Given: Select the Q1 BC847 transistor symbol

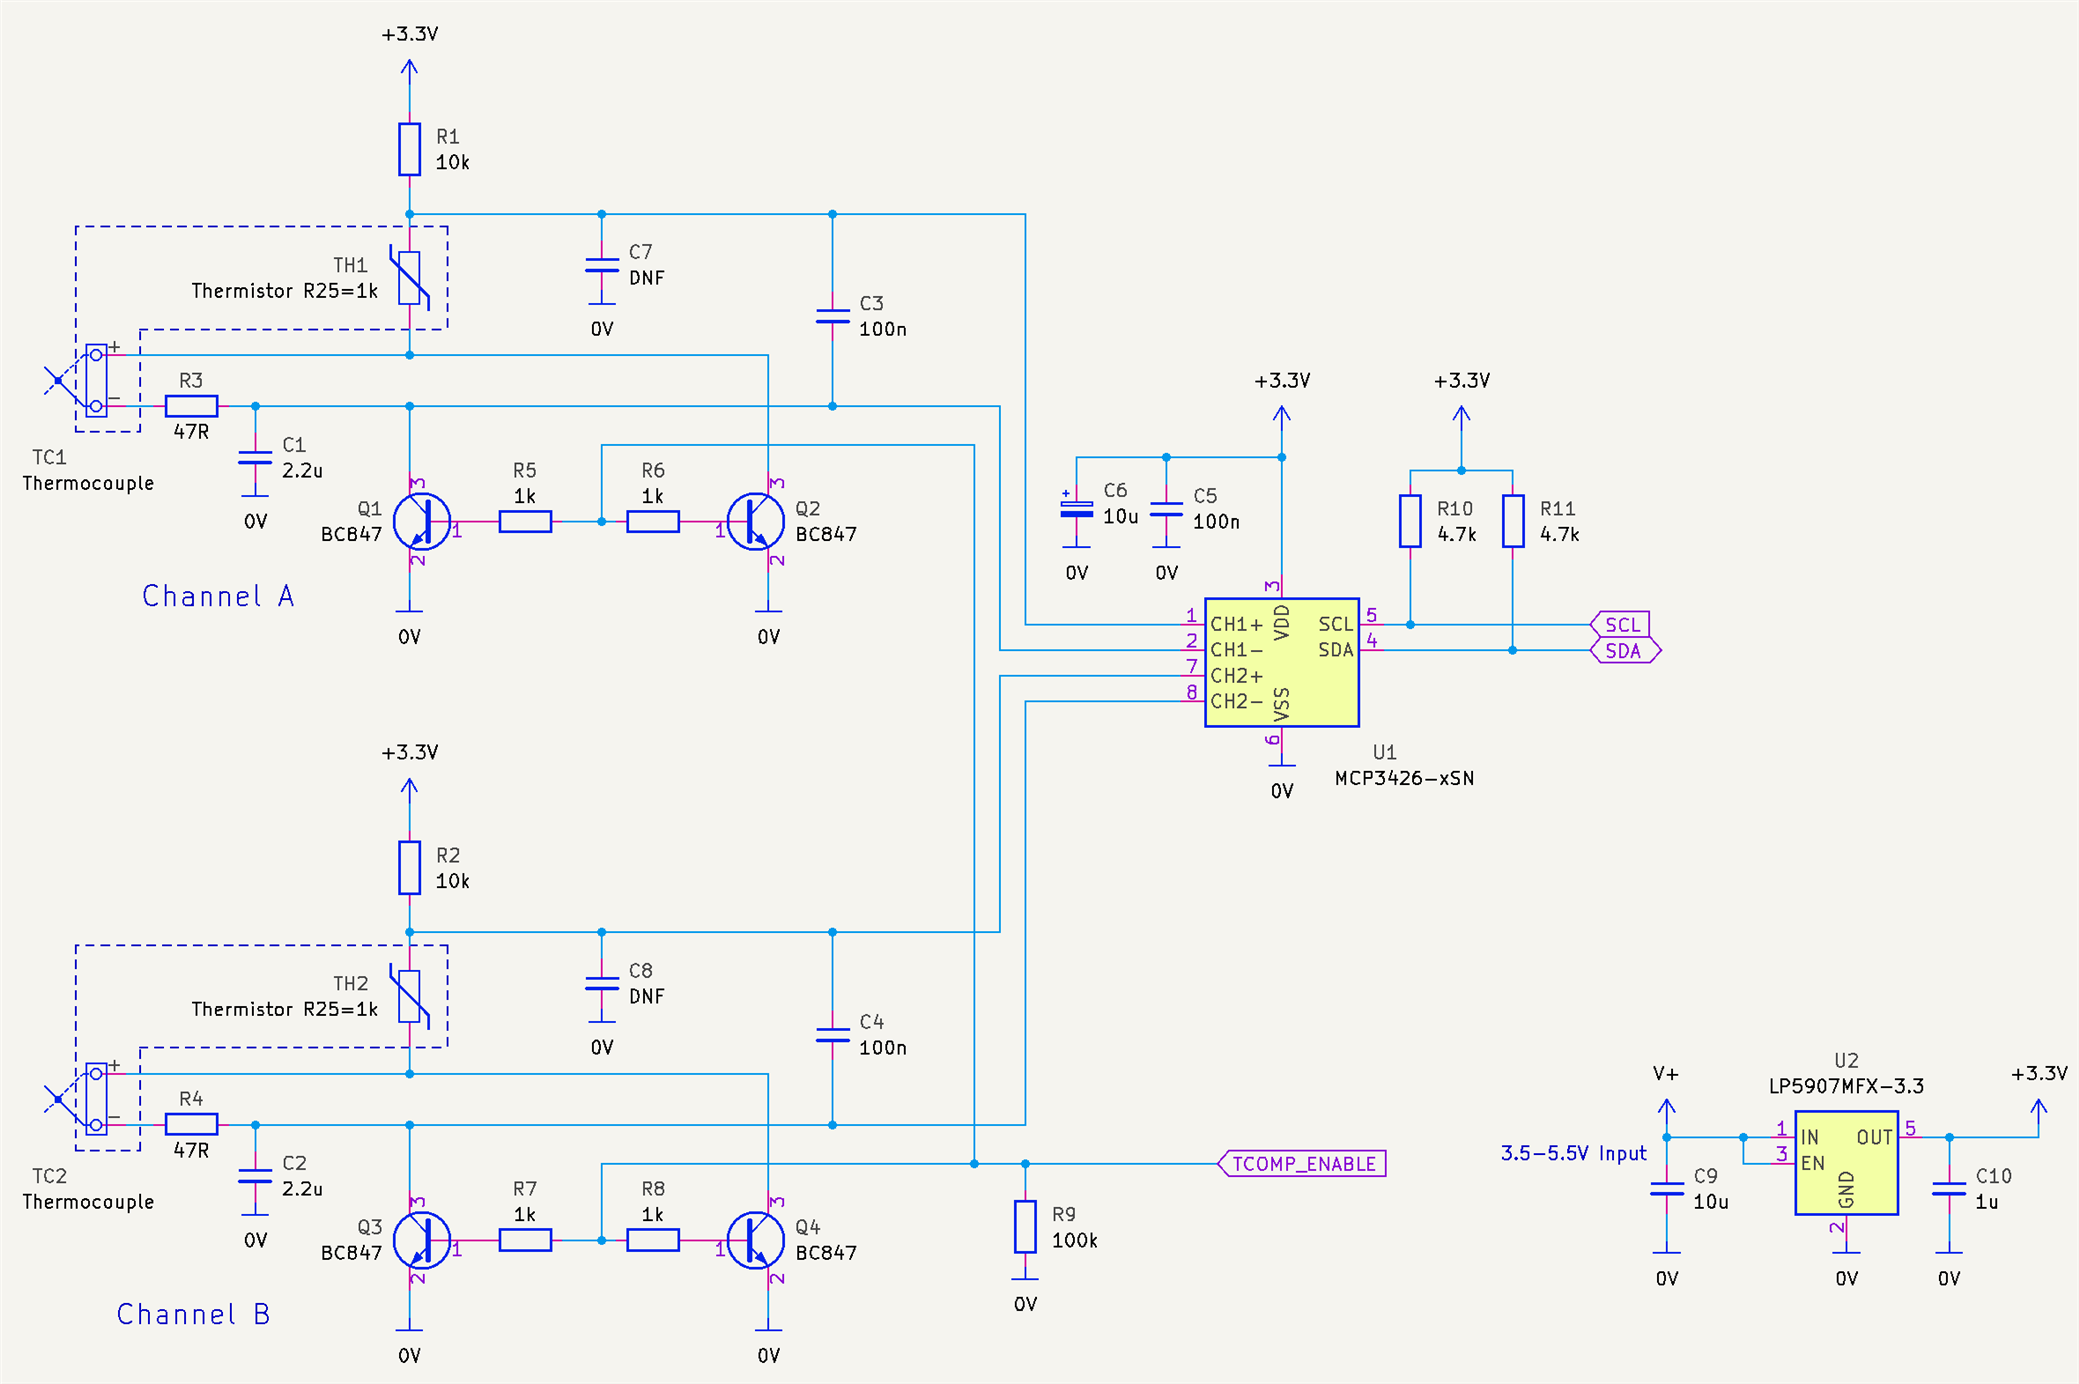Looking at the screenshot, I should (421, 521).
